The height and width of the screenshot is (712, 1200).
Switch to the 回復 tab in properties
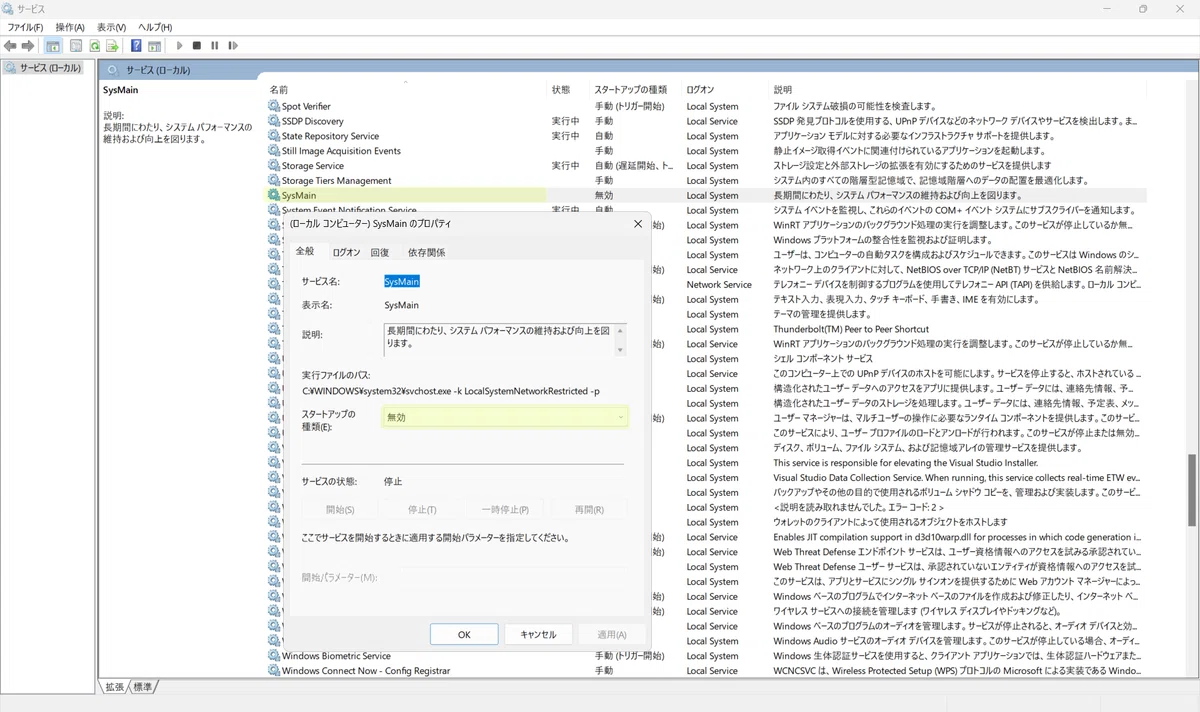point(380,253)
